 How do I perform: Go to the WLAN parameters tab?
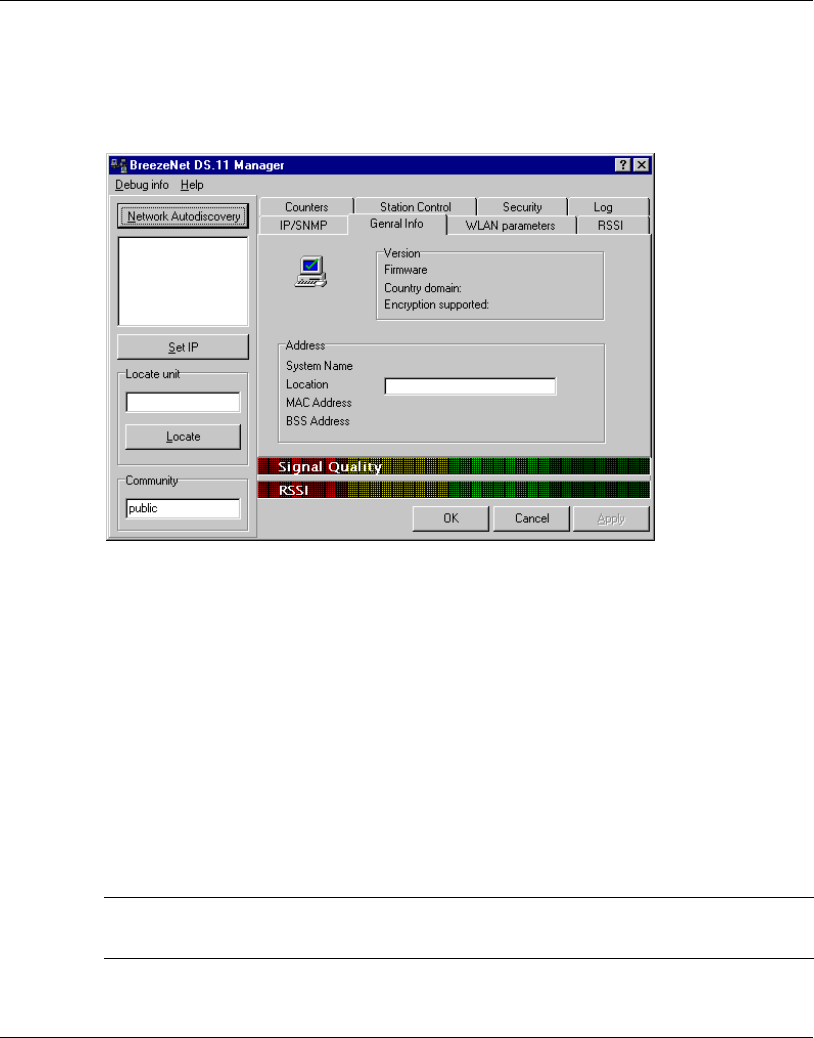coord(510,225)
